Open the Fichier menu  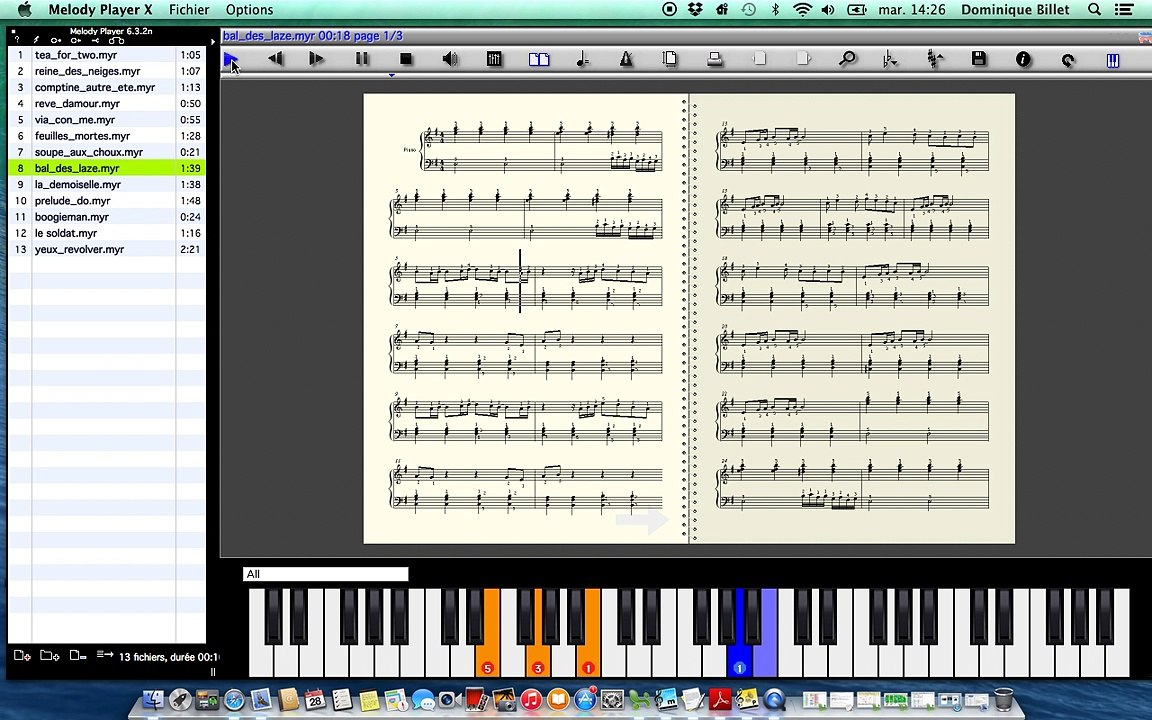pos(189,10)
